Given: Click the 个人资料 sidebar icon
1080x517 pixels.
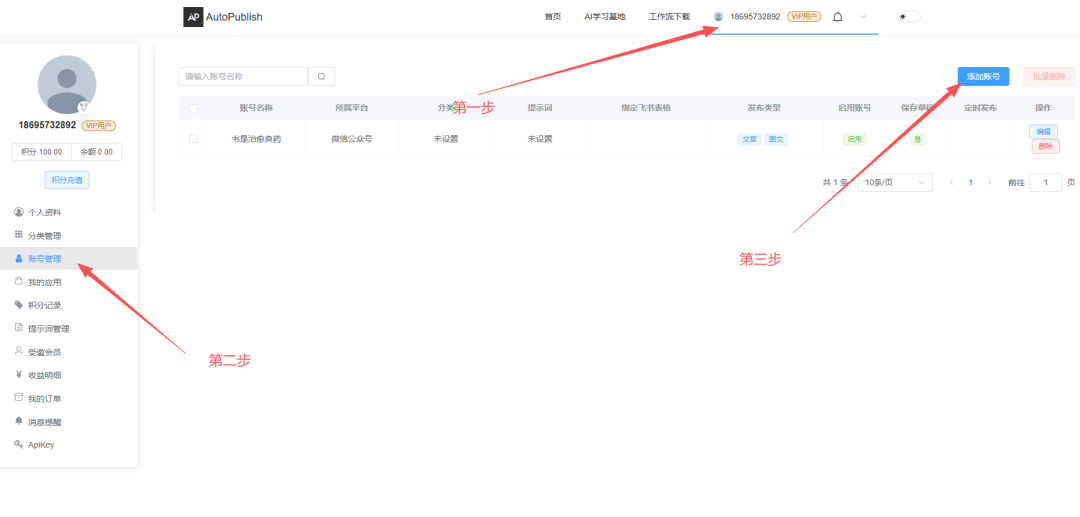Looking at the screenshot, I should point(19,212).
